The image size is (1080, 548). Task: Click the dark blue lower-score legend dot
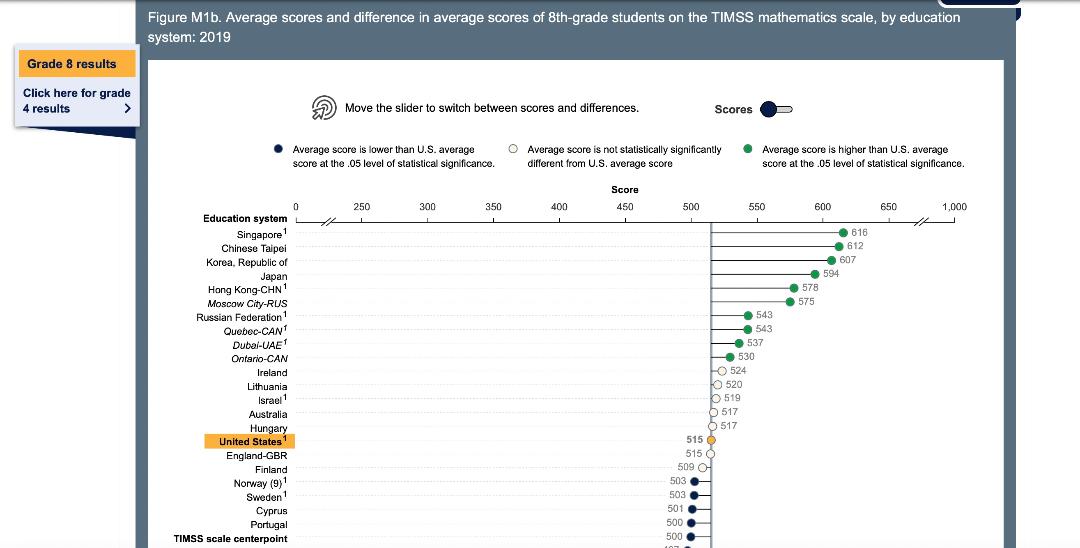(x=278, y=150)
